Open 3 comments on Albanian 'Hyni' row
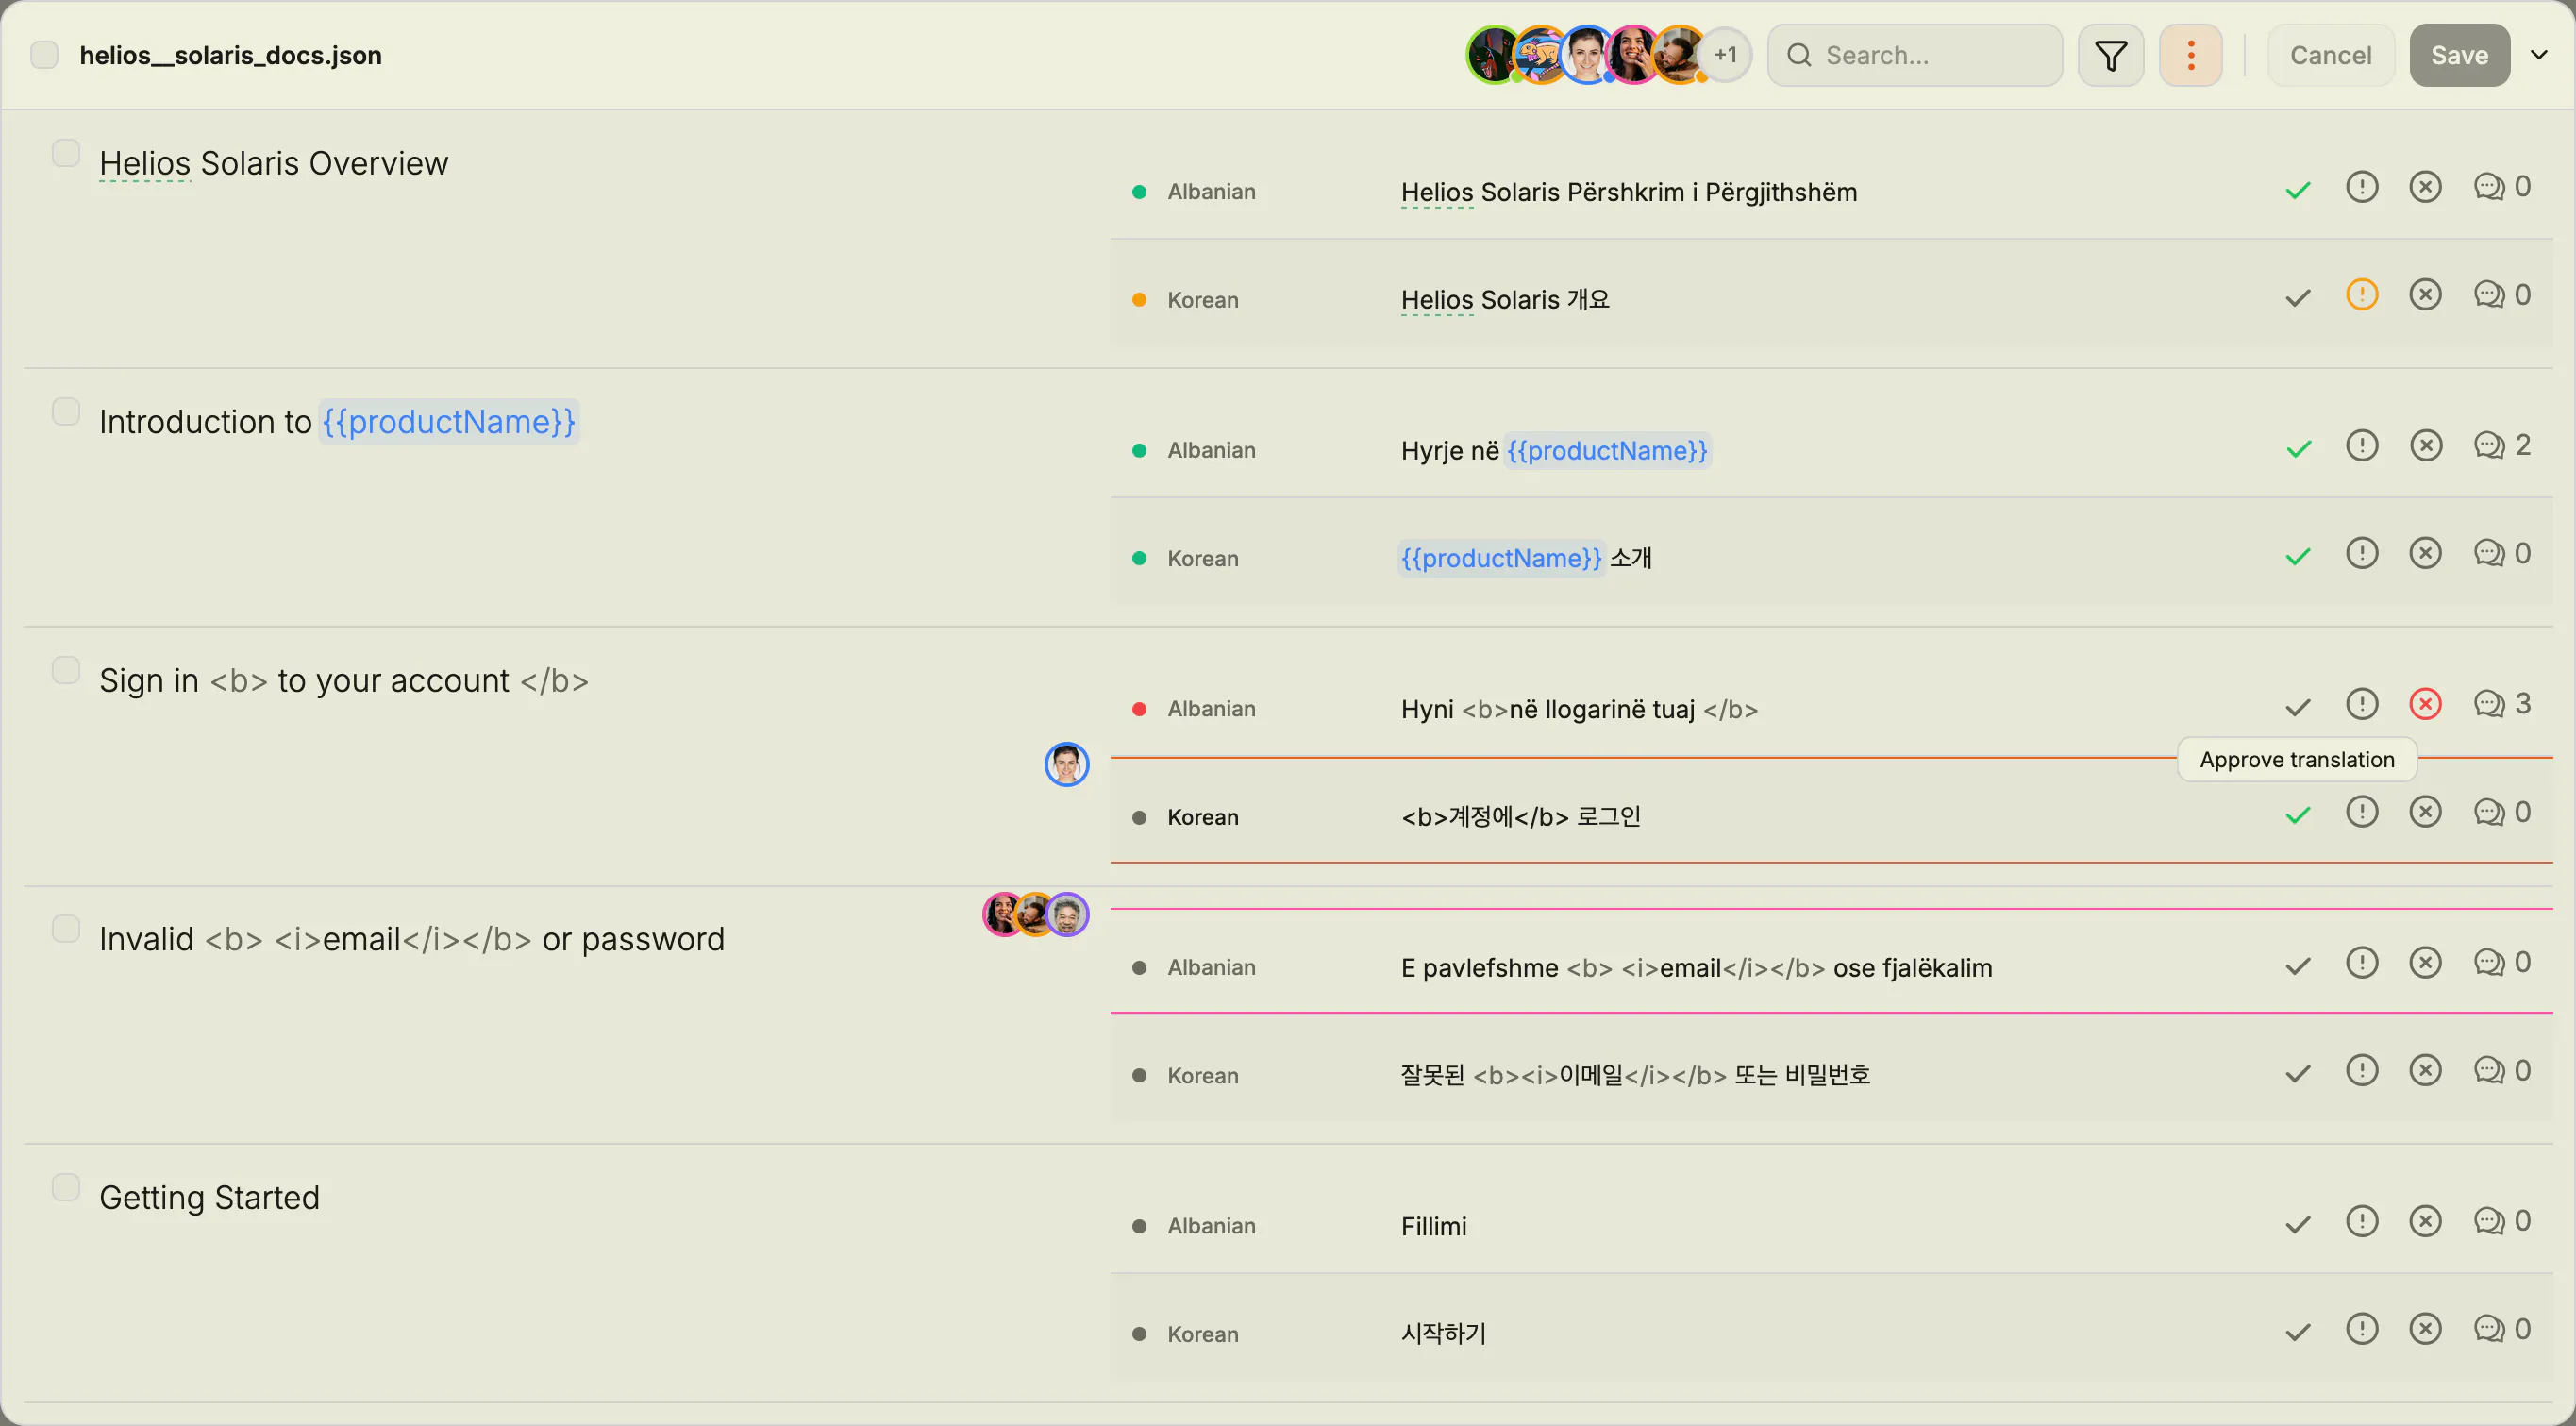The width and height of the screenshot is (2576, 1426). [x=2502, y=704]
